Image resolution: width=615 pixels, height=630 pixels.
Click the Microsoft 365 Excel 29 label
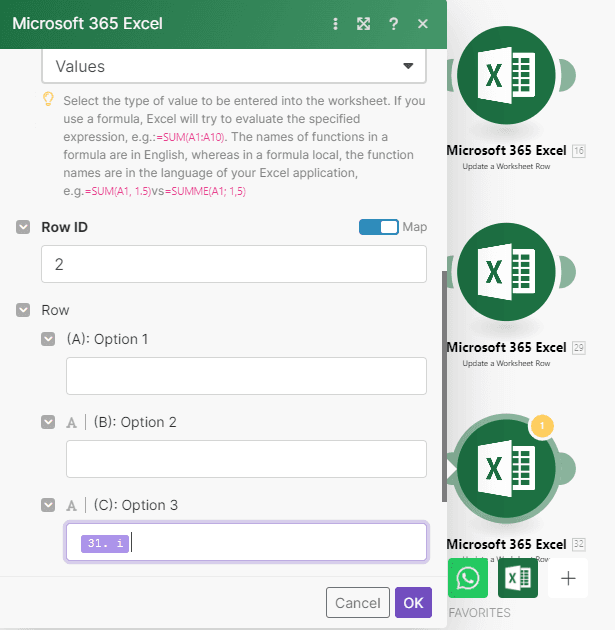click(x=507, y=347)
